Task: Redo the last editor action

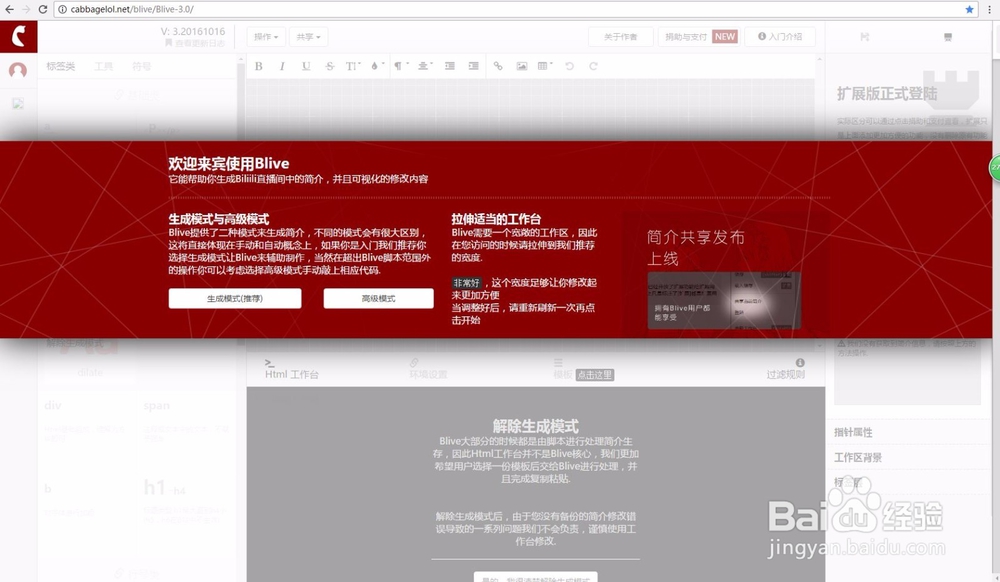Action: 593,66
